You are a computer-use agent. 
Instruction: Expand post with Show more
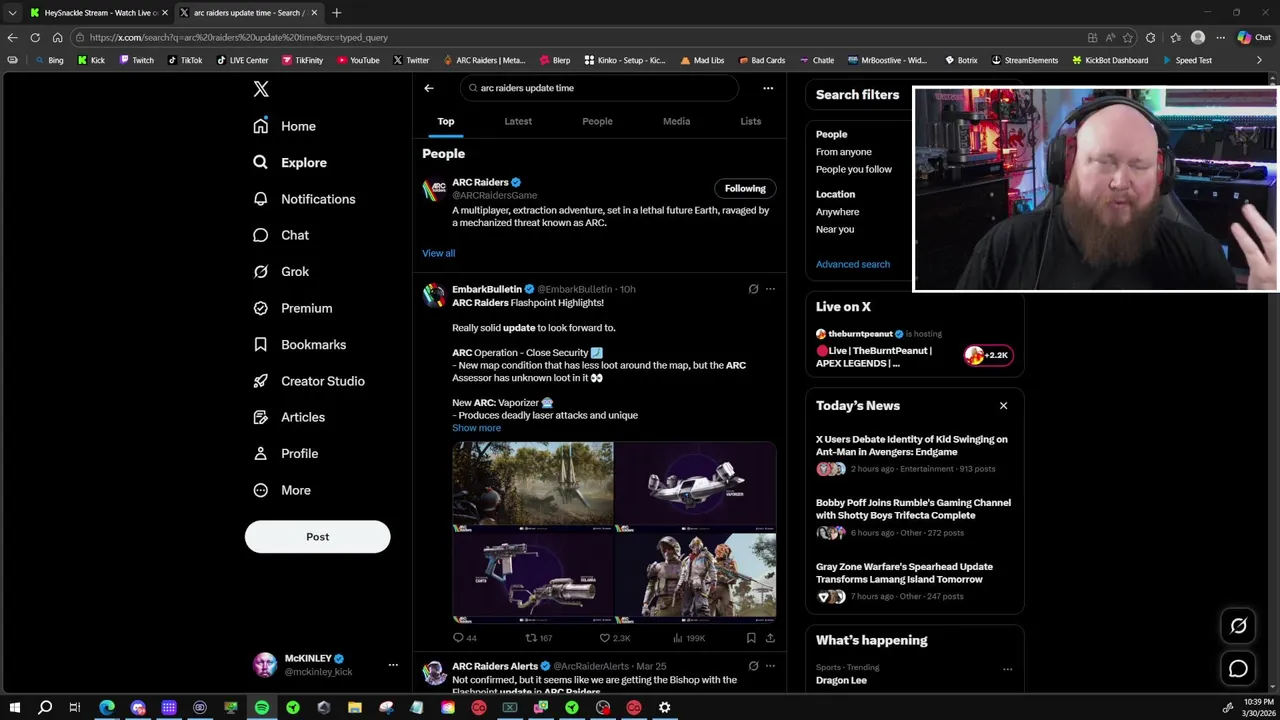click(476, 428)
